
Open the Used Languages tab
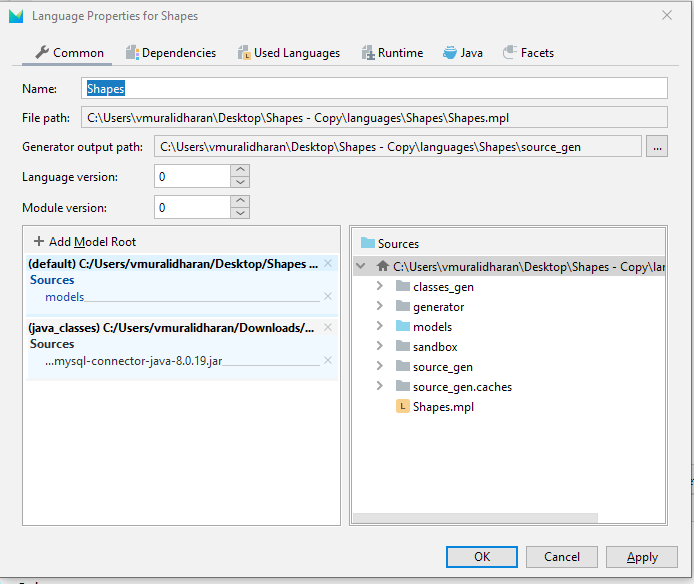pyautogui.click(x=289, y=53)
